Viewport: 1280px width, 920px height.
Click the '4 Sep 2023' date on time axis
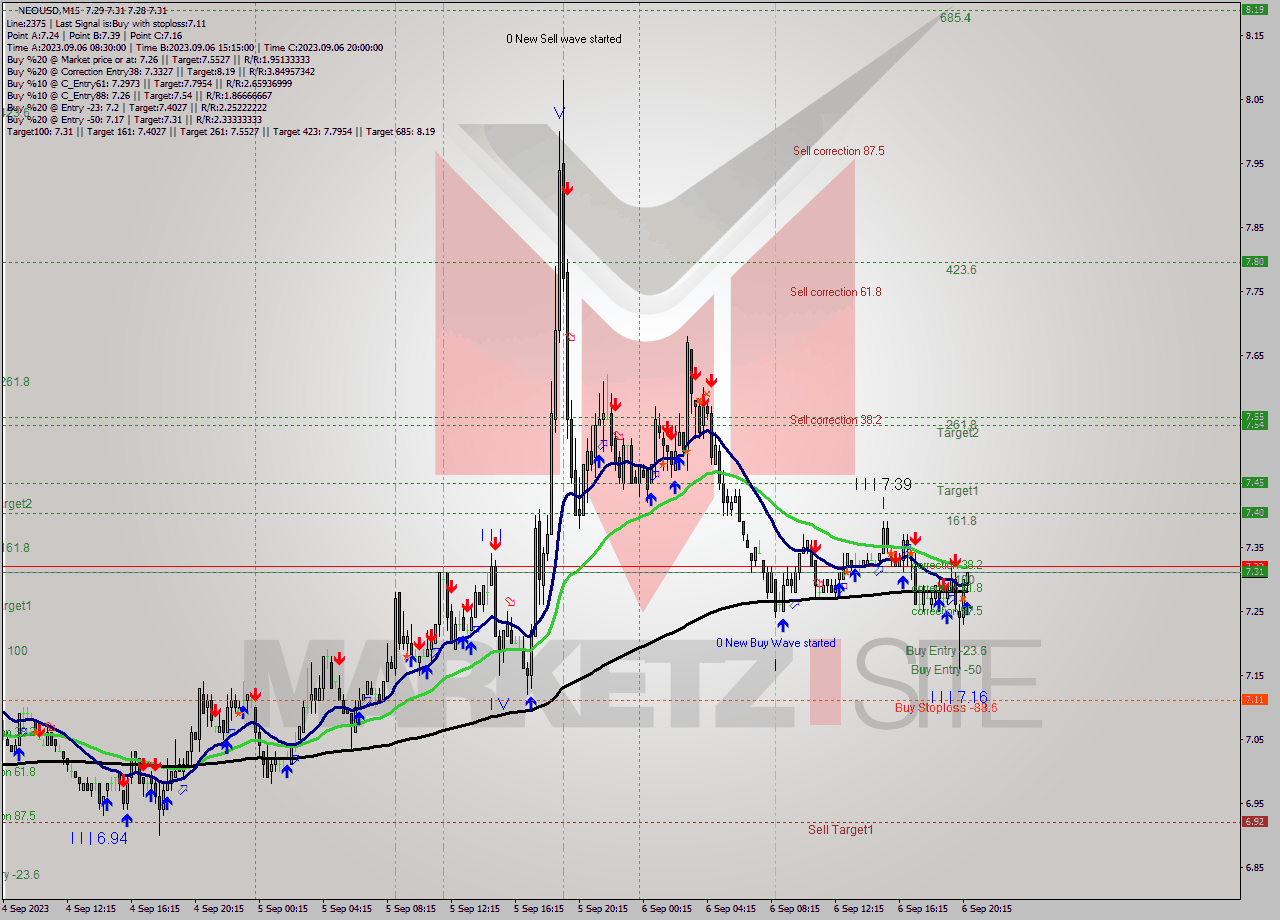click(x=26, y=909)
